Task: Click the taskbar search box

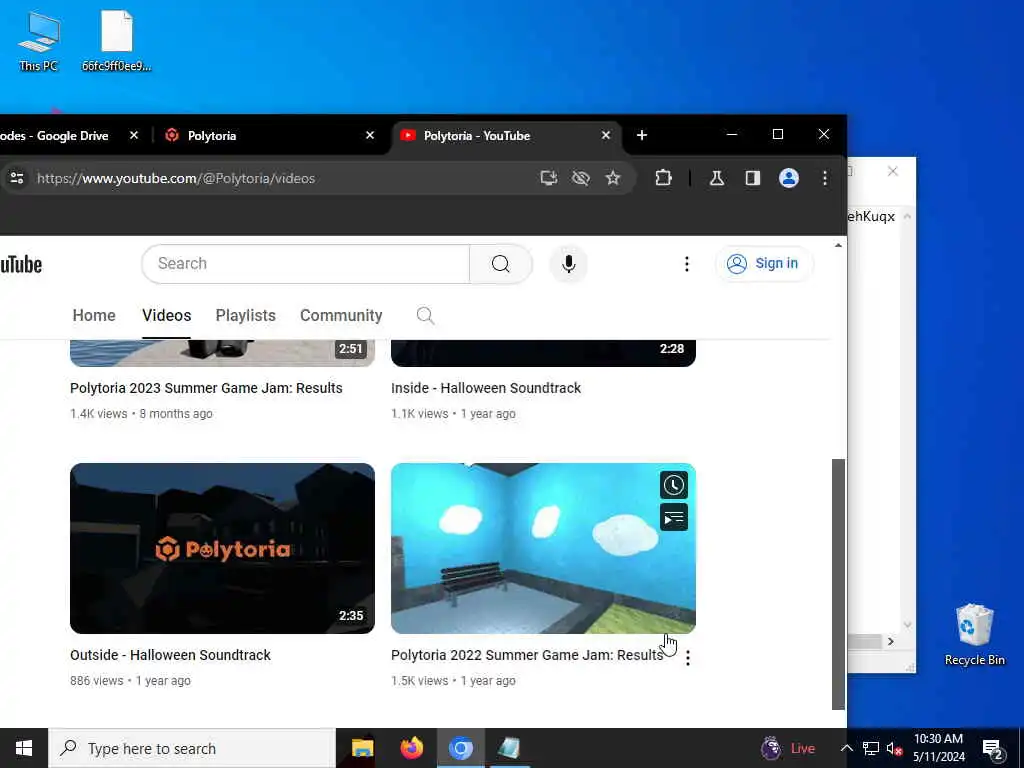Action: tap(192, 748)
